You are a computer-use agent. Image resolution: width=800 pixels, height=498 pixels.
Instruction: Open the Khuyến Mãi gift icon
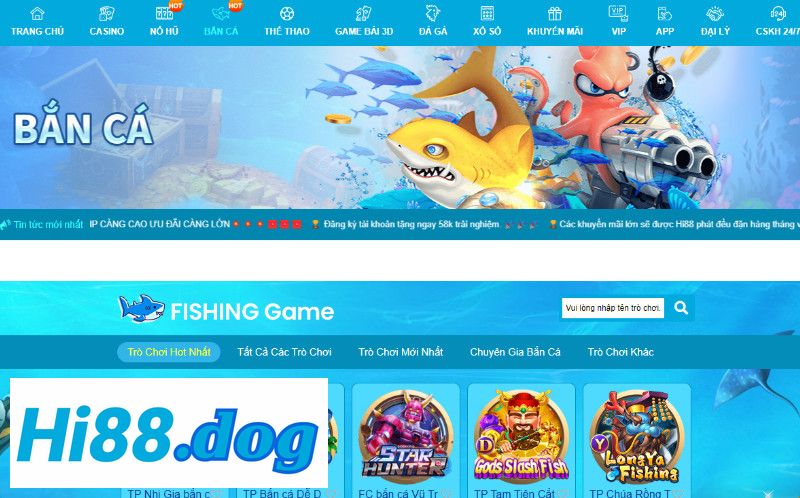tap(555, 14)
